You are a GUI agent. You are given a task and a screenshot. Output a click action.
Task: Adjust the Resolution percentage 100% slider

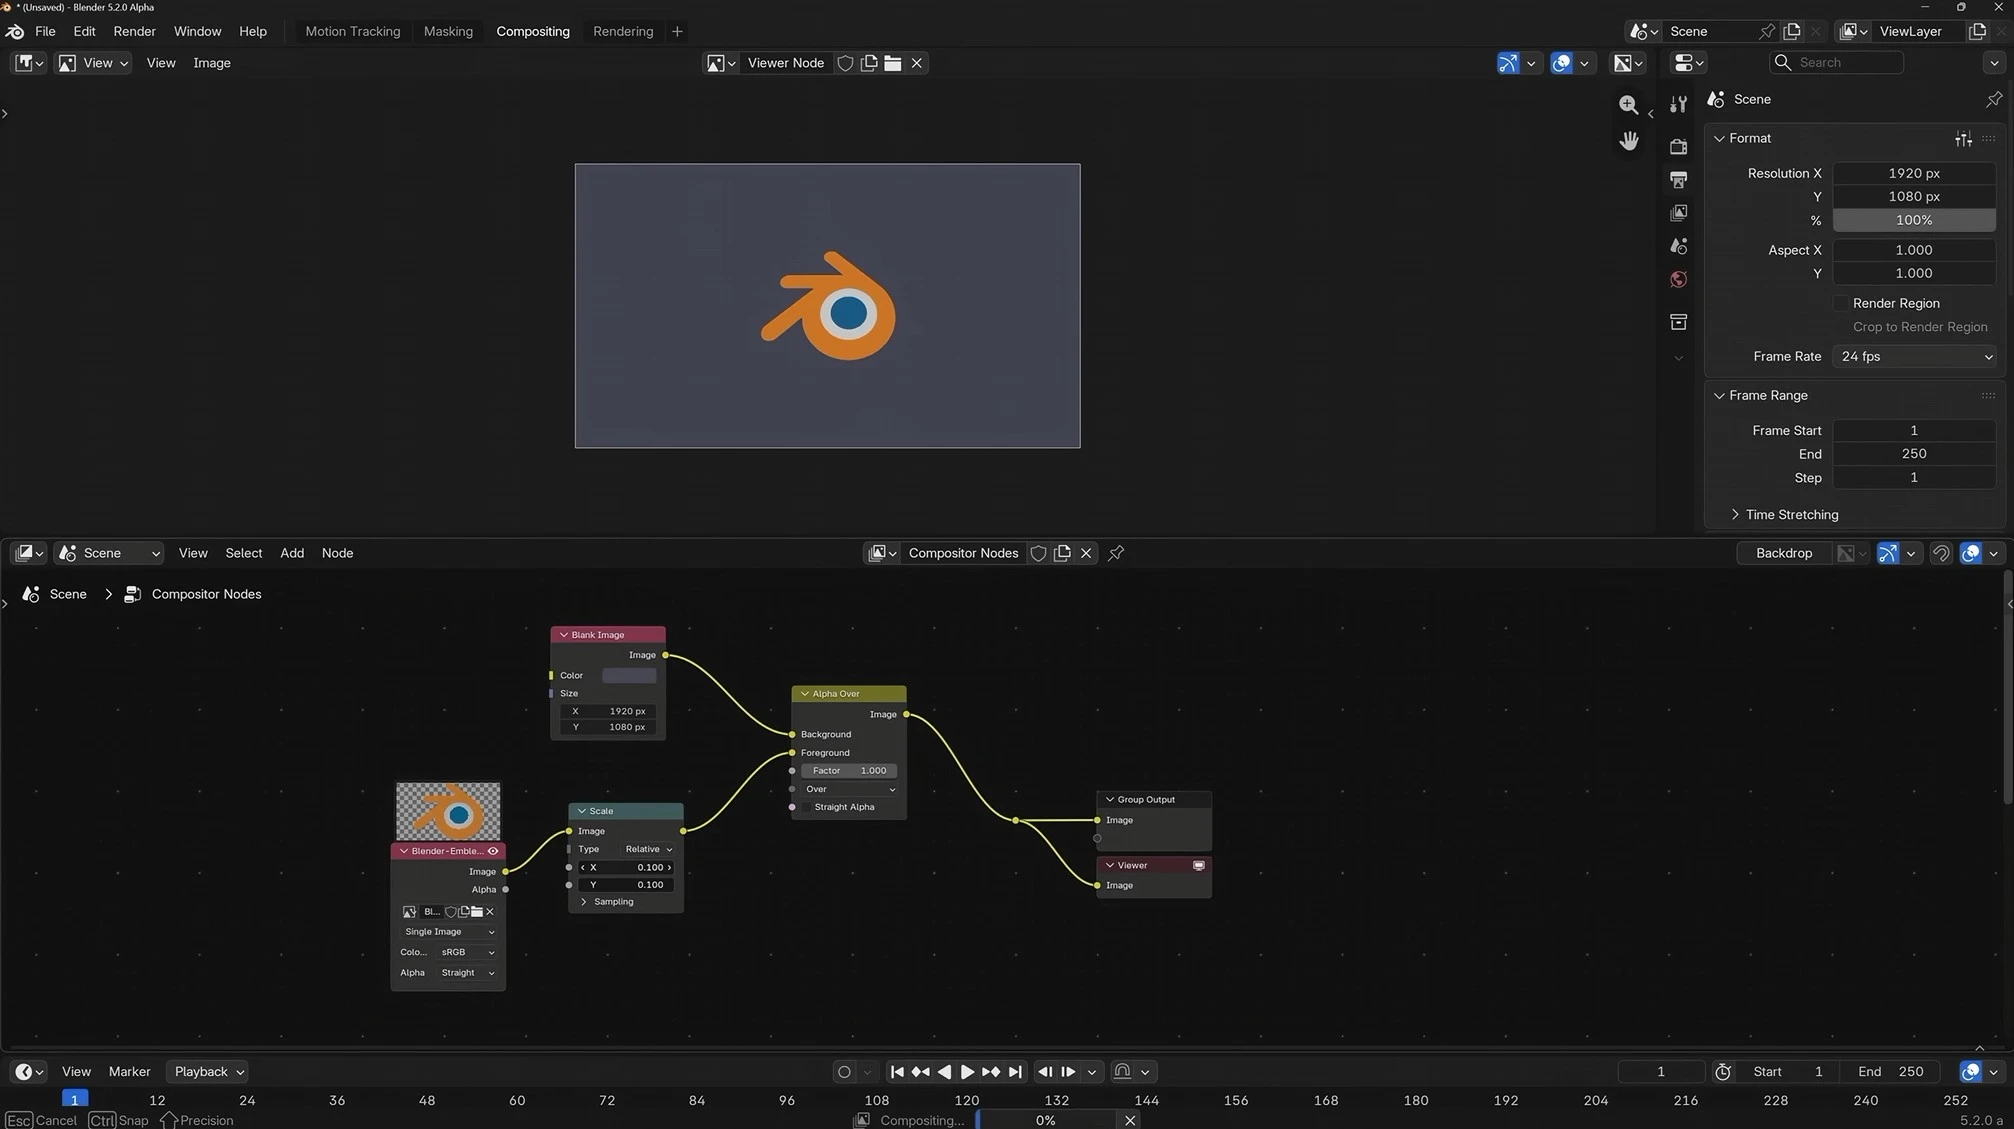point(1914,220)
